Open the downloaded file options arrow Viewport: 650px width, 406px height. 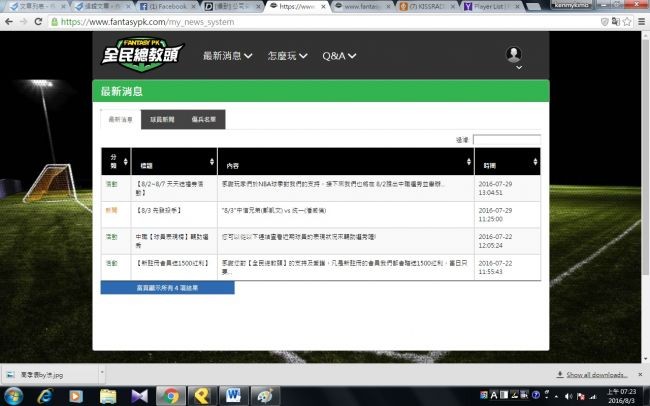tap(102, 372)
